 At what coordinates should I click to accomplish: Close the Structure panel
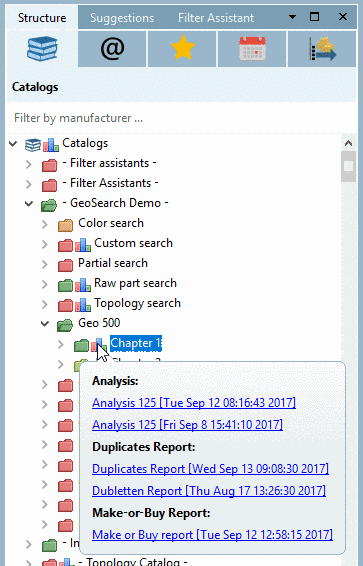pos(343,17)
